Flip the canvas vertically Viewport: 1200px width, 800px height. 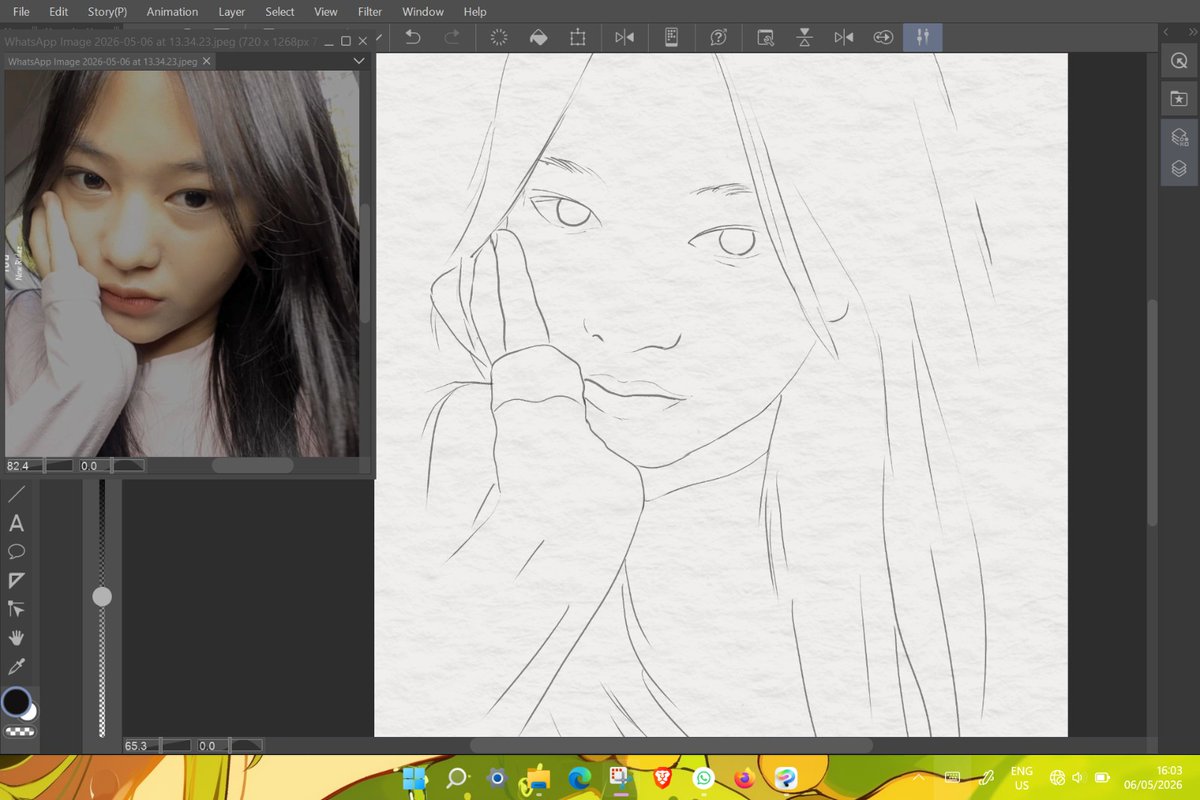coord(804,37)
